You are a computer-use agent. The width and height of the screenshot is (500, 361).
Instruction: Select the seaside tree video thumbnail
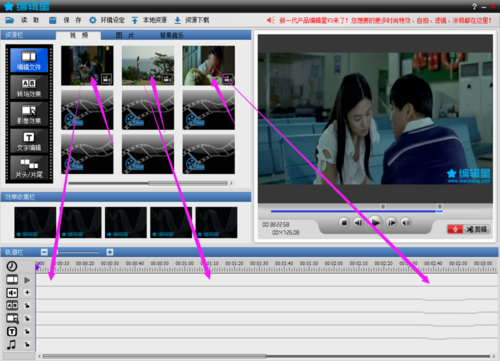(148, 66)
